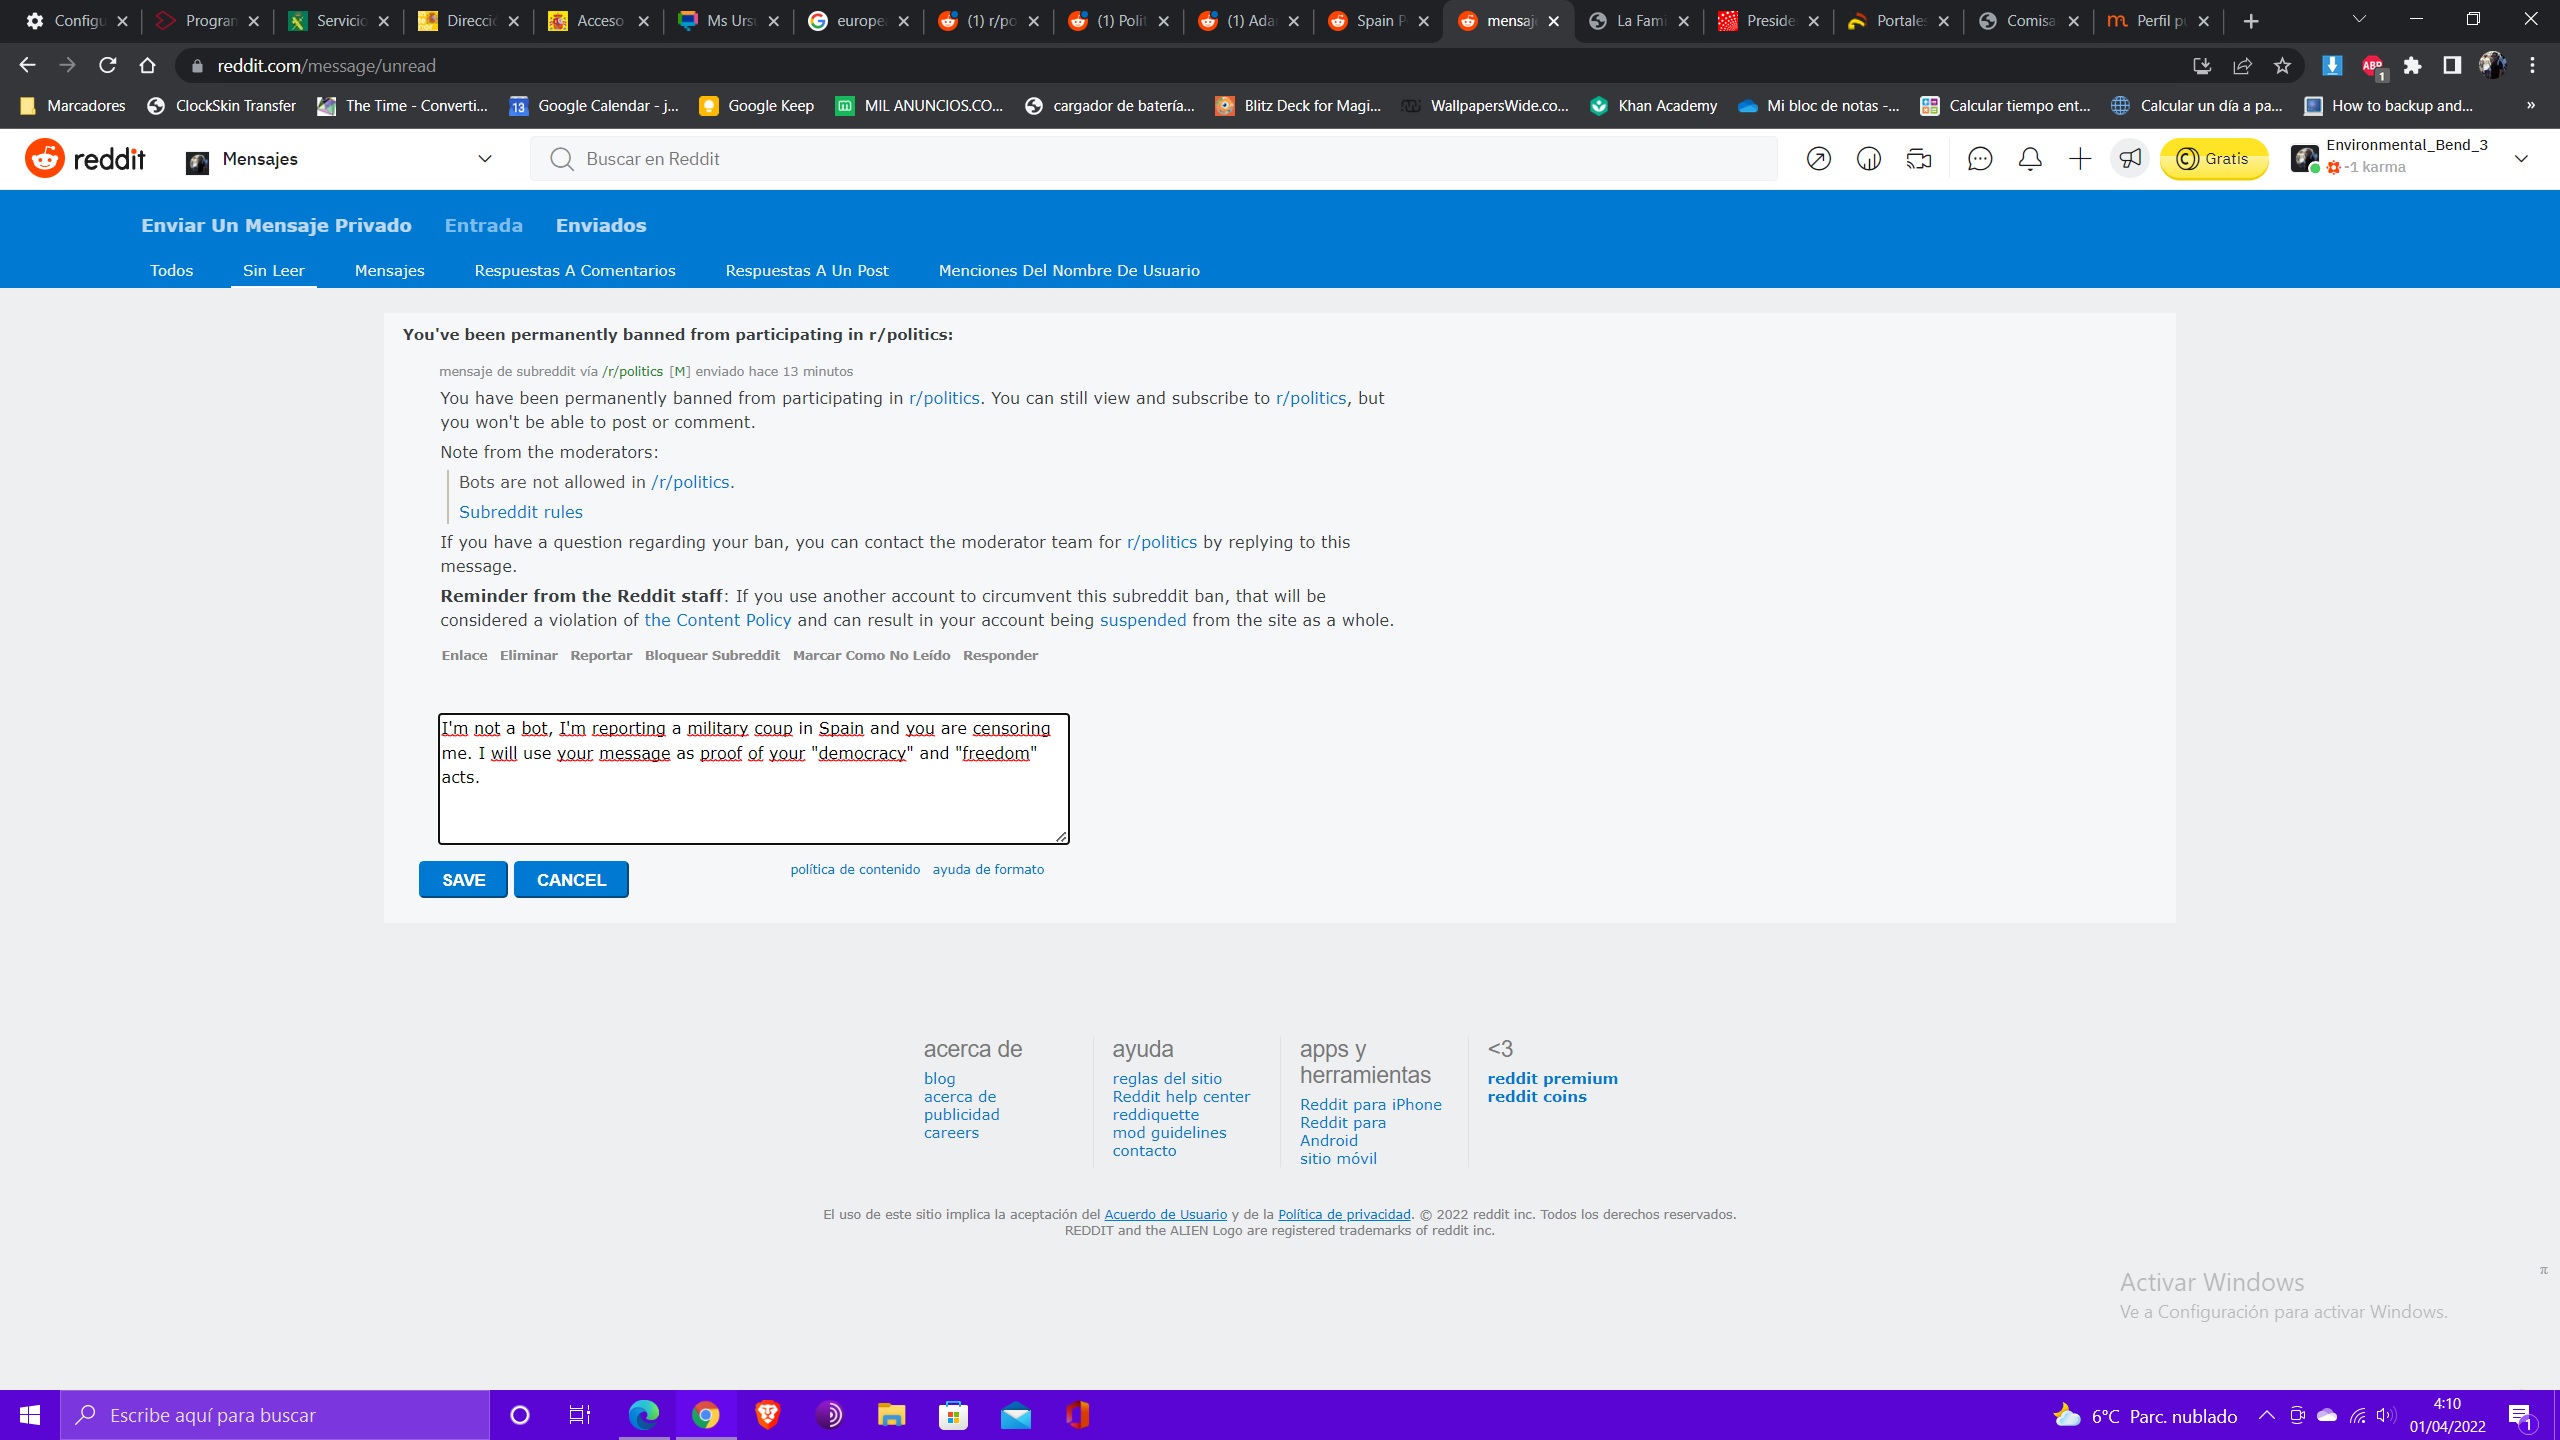Expand the tab search chevron

coord(2359,20)
